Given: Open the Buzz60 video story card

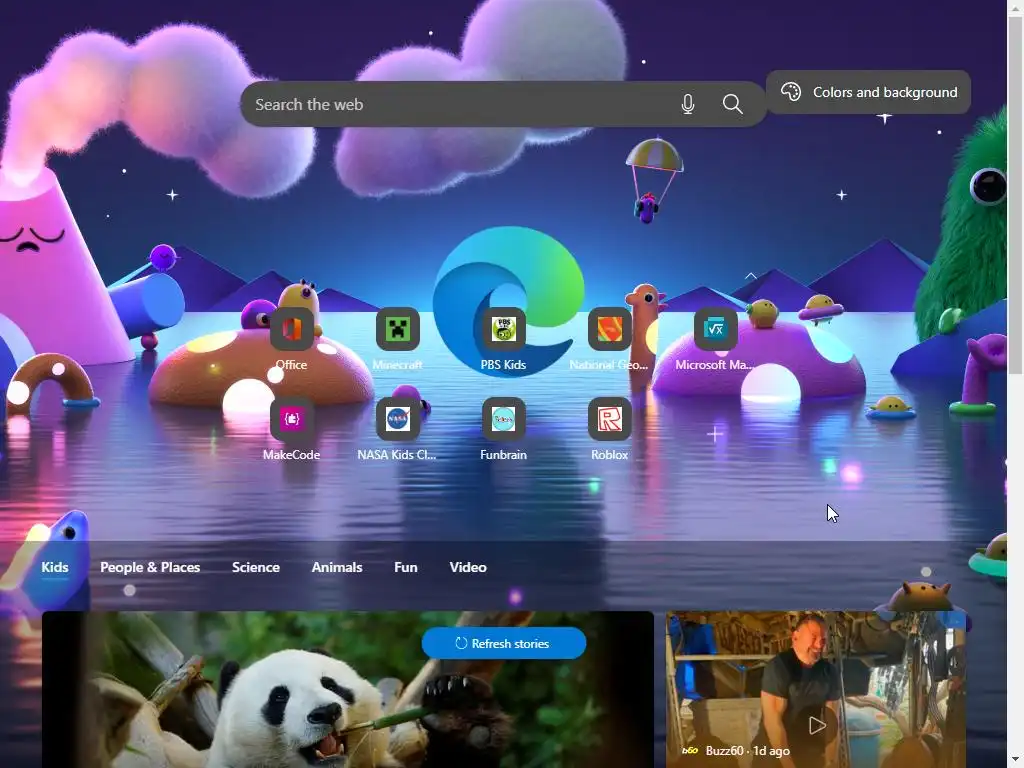Looking at the screenshot, I should (x=815, y=690).
